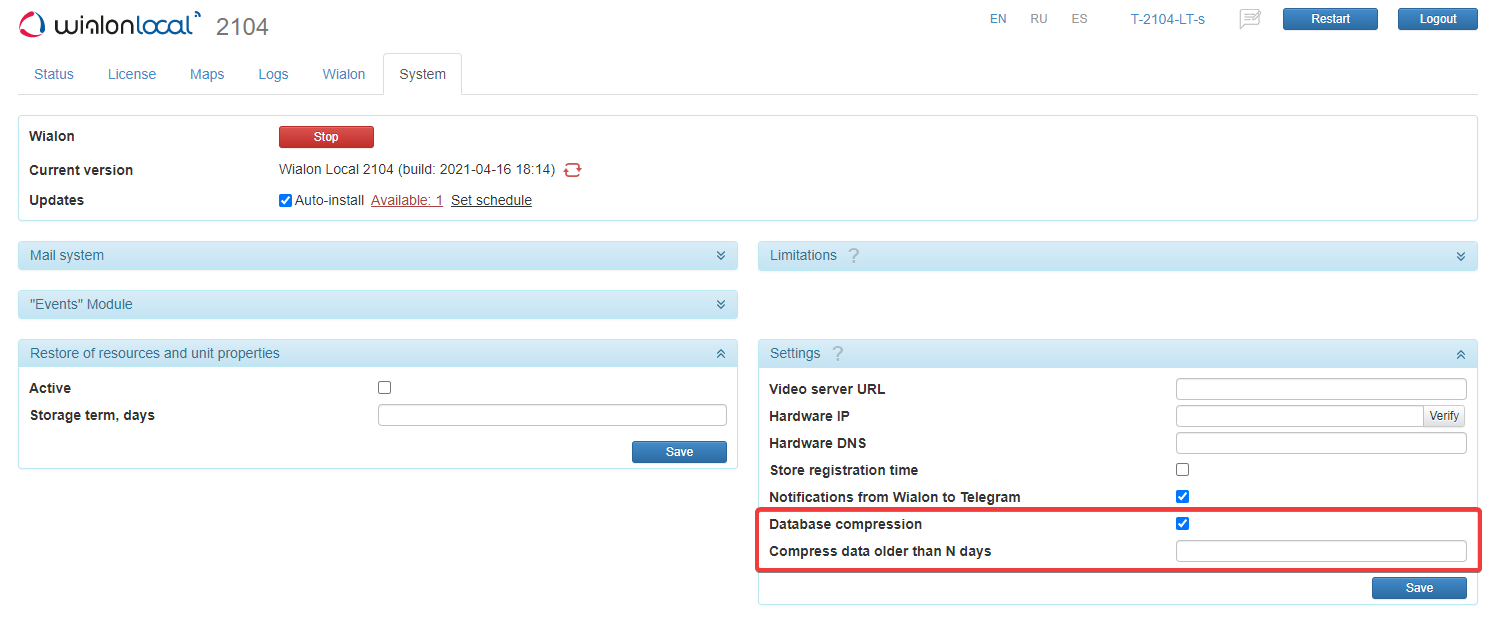This screenshot has width=1500, height=620.
Task: Open the Set schedule link
Action: (491, 200)
